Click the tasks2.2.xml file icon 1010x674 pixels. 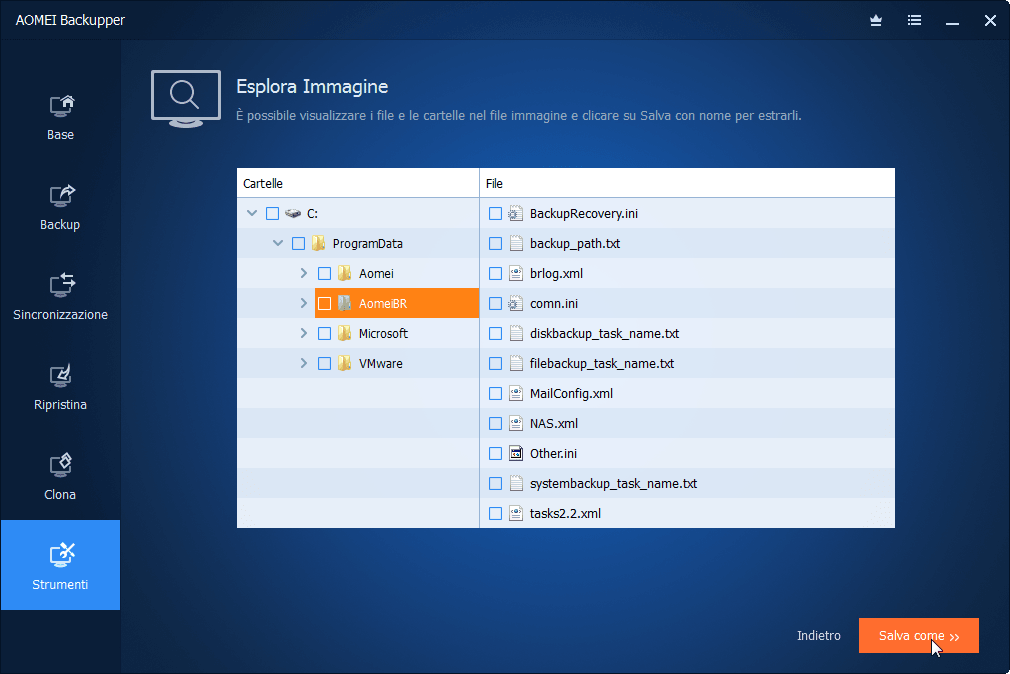click(516, 514)
